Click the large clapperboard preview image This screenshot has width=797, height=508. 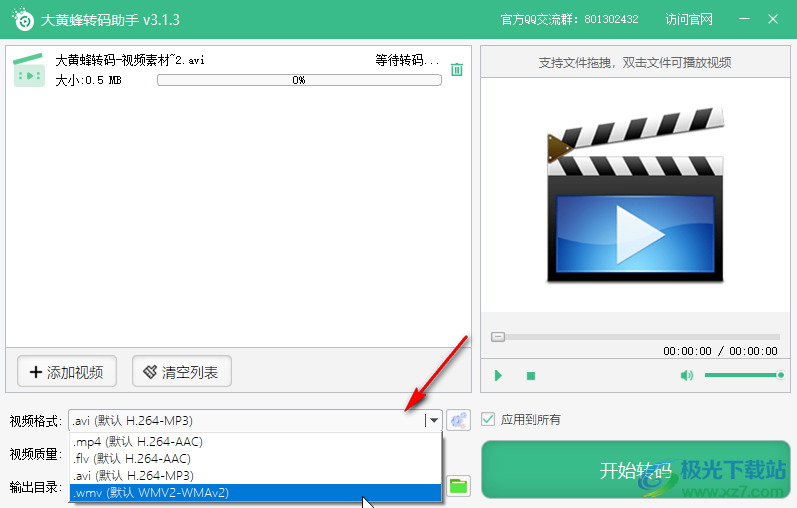(635, 195)
